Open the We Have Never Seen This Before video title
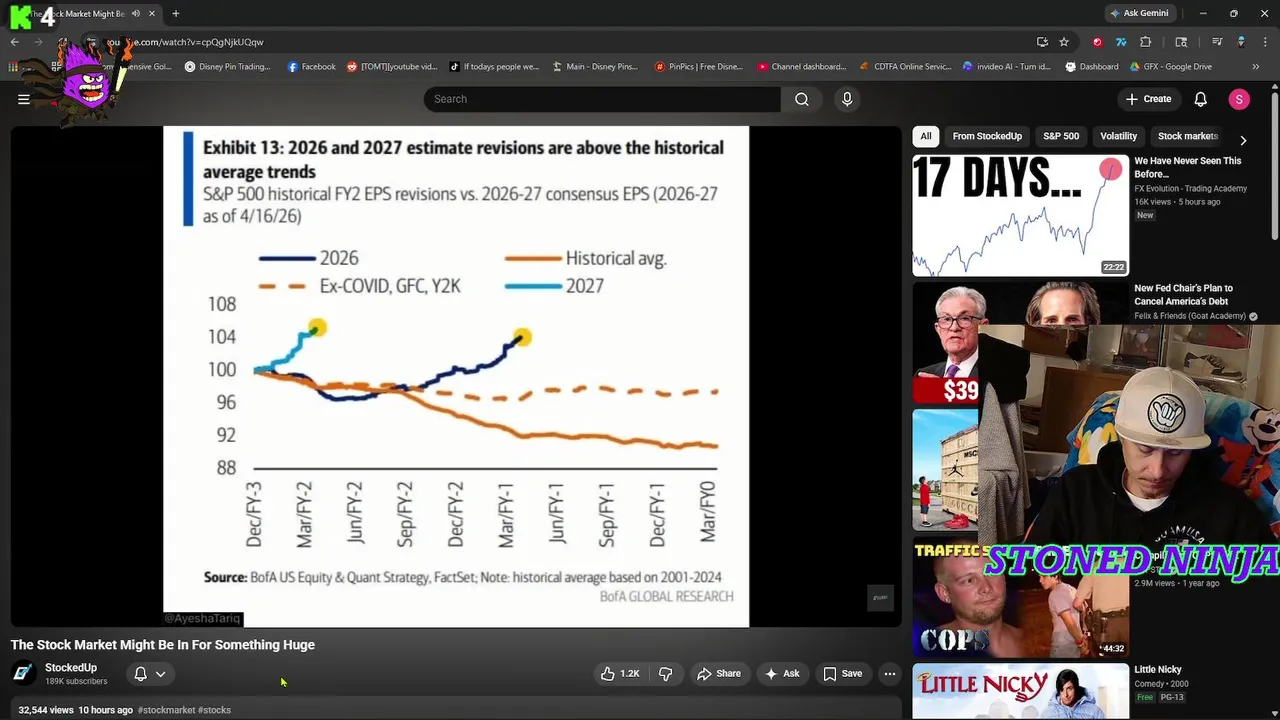Viewport: 1280px width, 720px height. (1188, 167)
